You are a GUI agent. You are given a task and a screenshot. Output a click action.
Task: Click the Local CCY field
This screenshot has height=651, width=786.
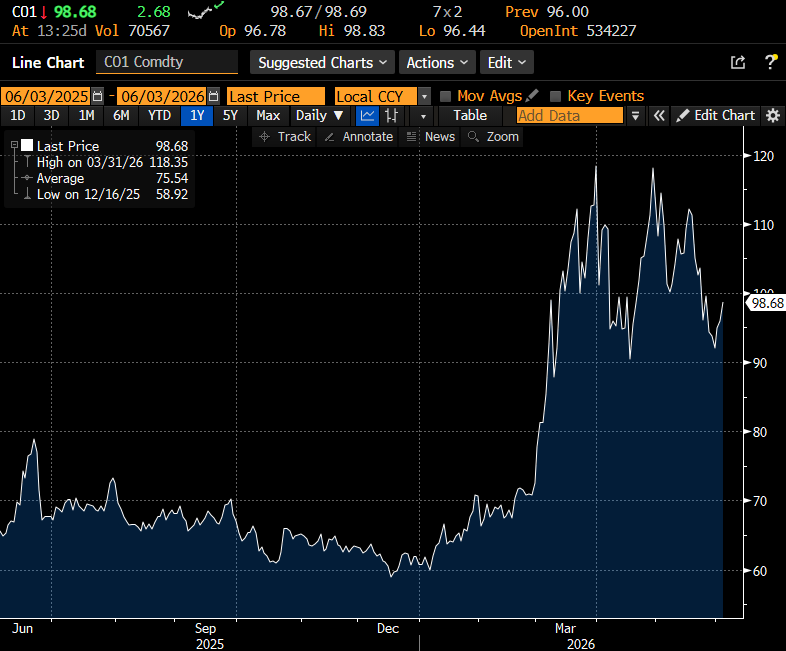(376, 96)
